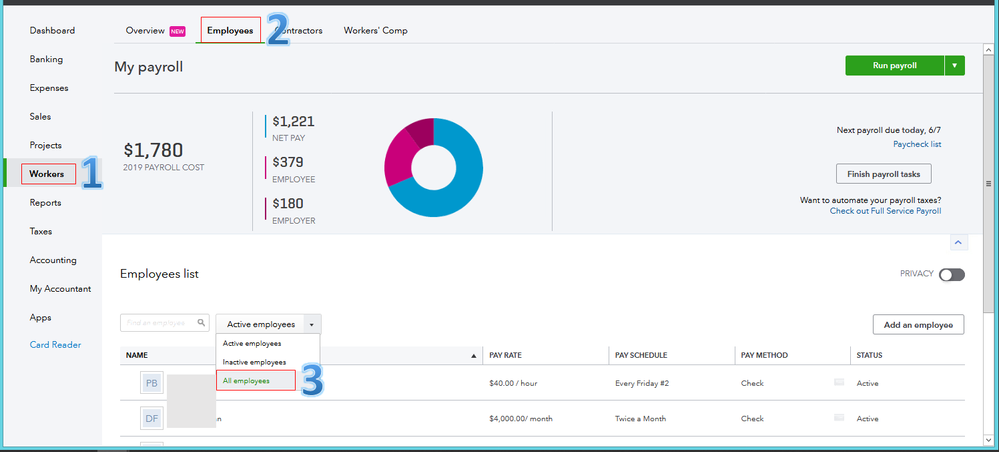The image size is (999, 452).
Task: Switch to the Workers' Comp tab
Action: (375, 31)
